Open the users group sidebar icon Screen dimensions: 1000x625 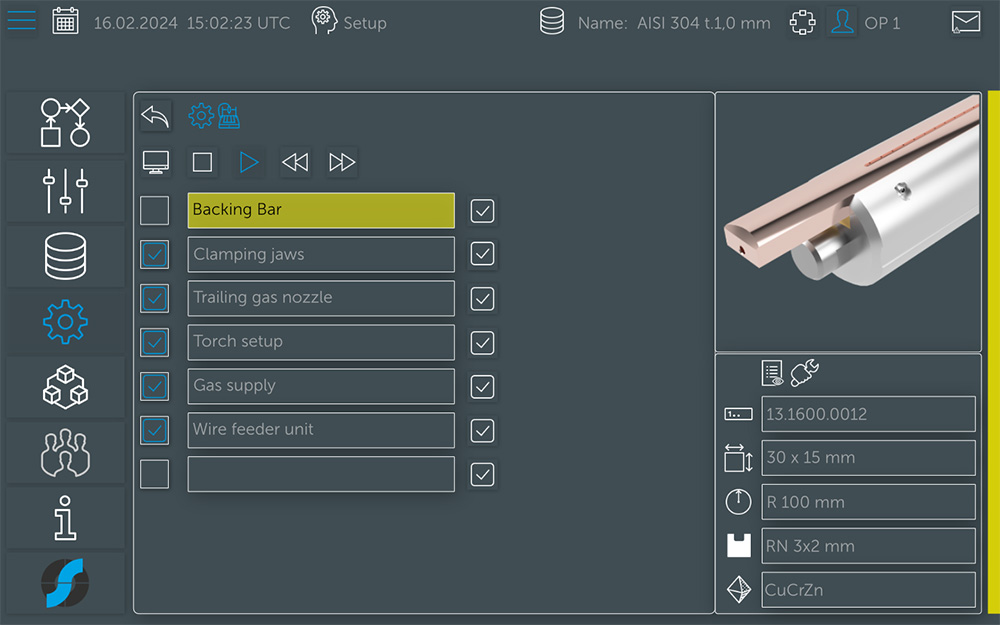click(x=65, y=452)
